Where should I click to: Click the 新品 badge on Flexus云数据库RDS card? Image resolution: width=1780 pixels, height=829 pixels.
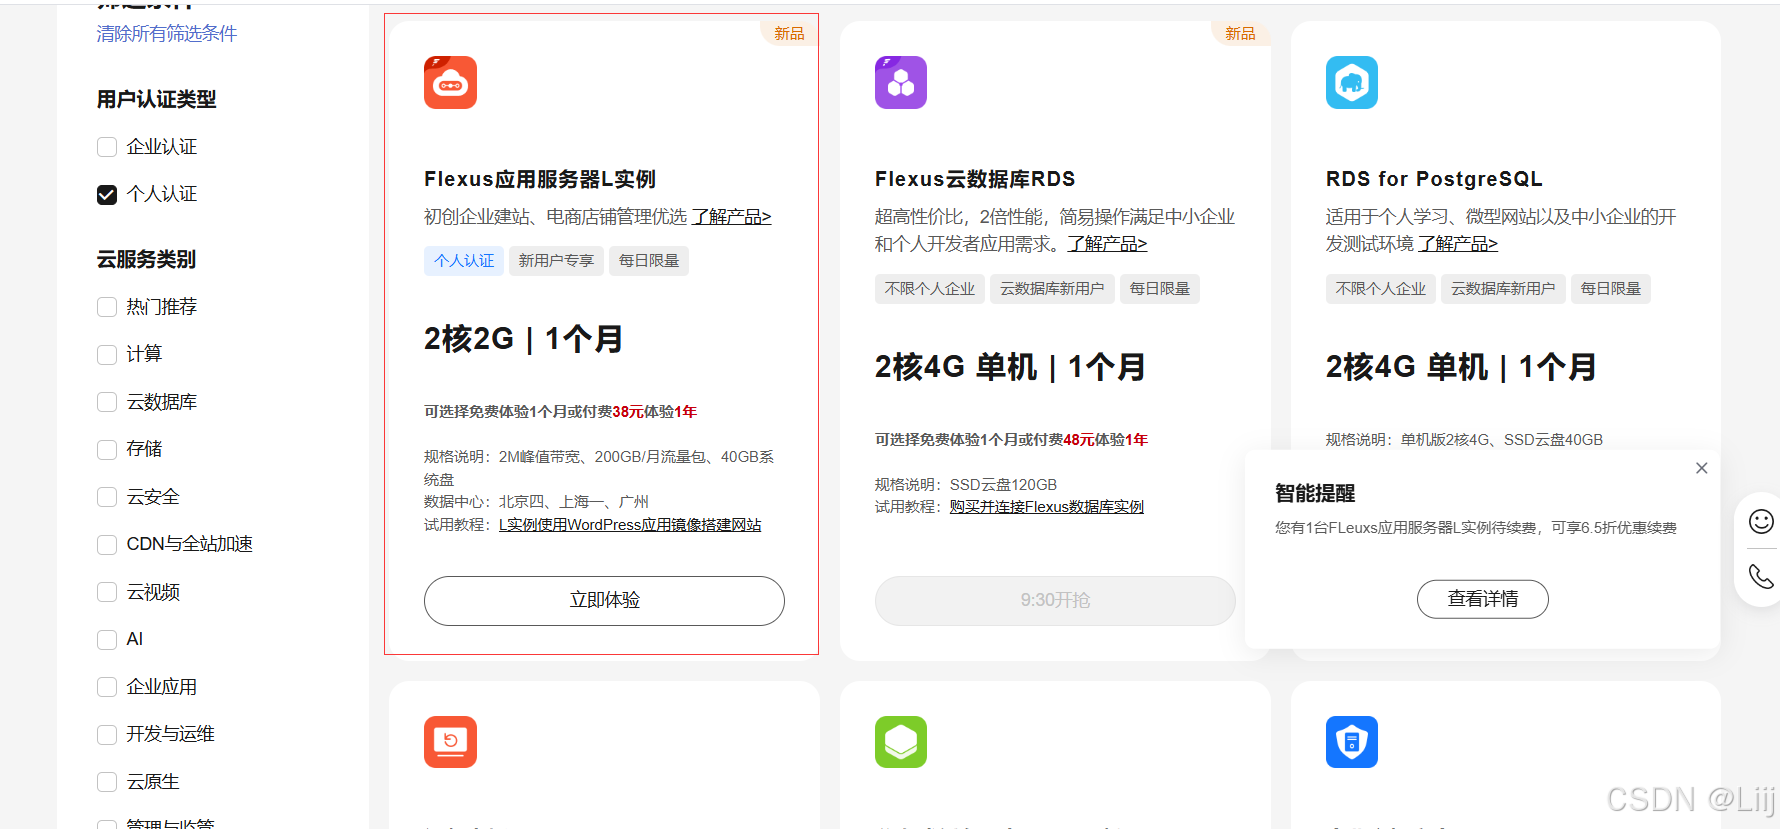pyautogui.click(x=1240, y=34)
